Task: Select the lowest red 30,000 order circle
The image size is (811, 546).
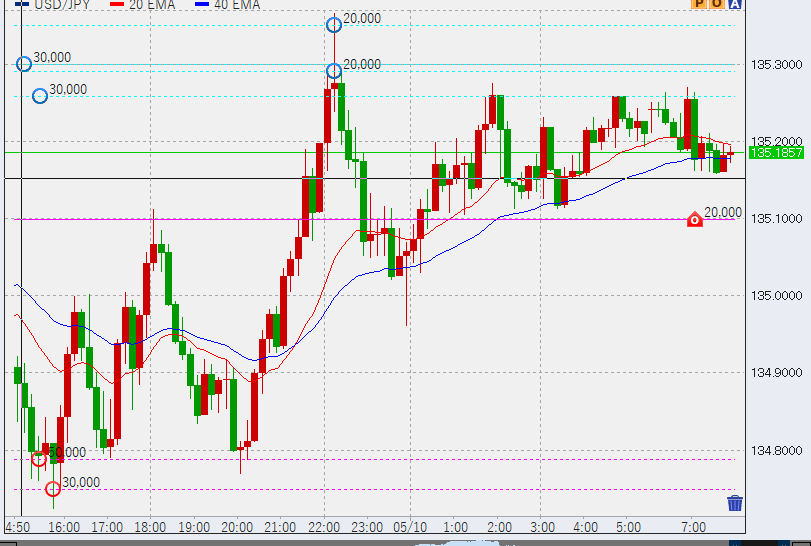Action: pos(53,489)
